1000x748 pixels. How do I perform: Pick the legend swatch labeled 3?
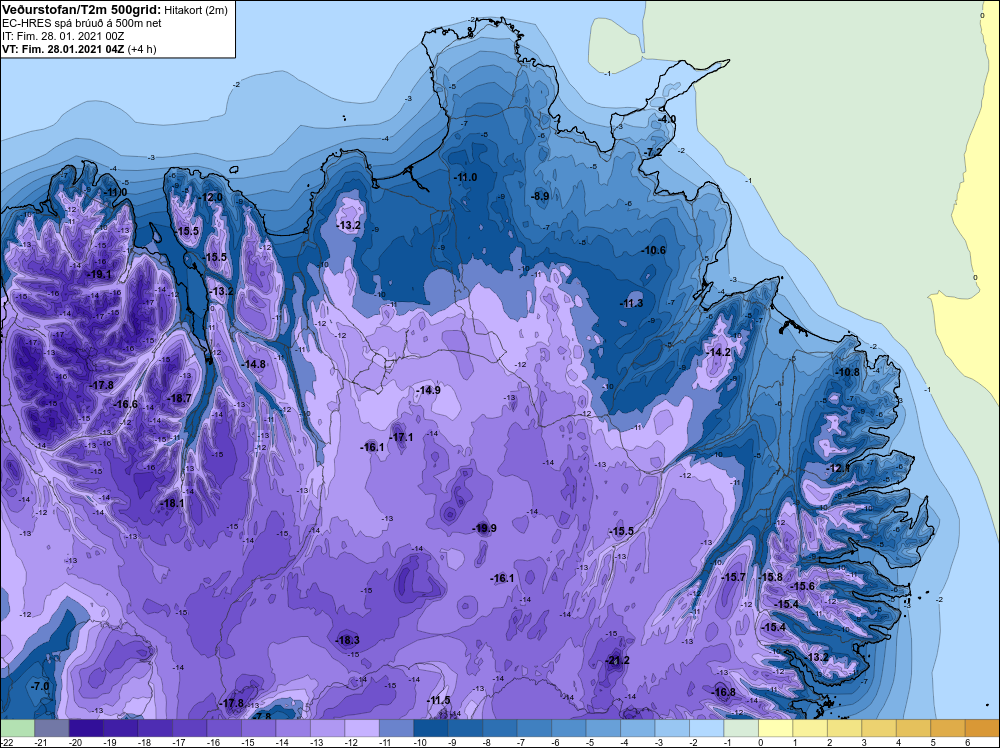click(x=879, y=728)
